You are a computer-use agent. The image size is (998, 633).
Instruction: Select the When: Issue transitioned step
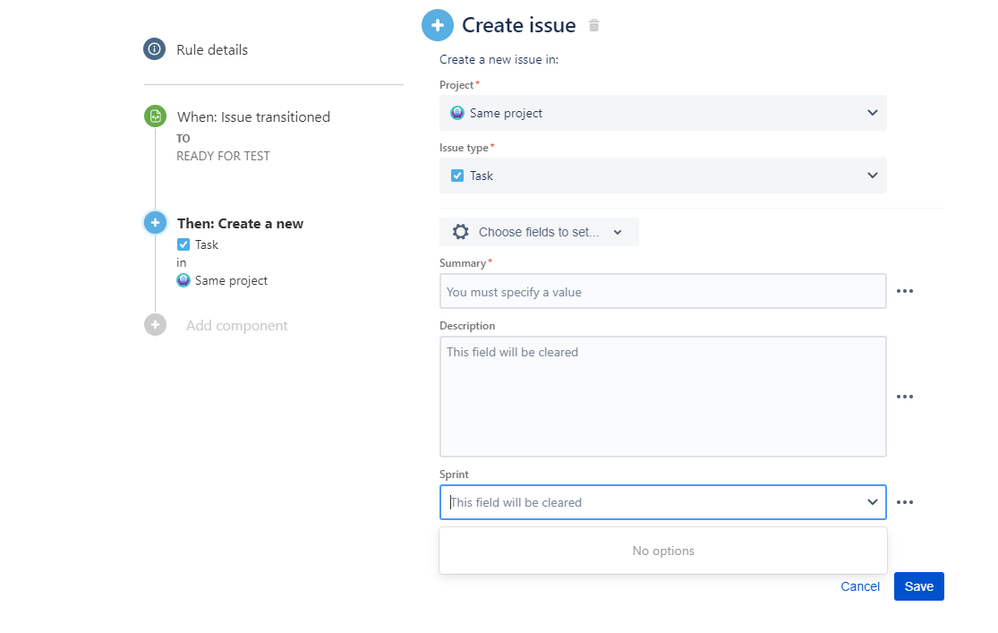pos(253,117)
